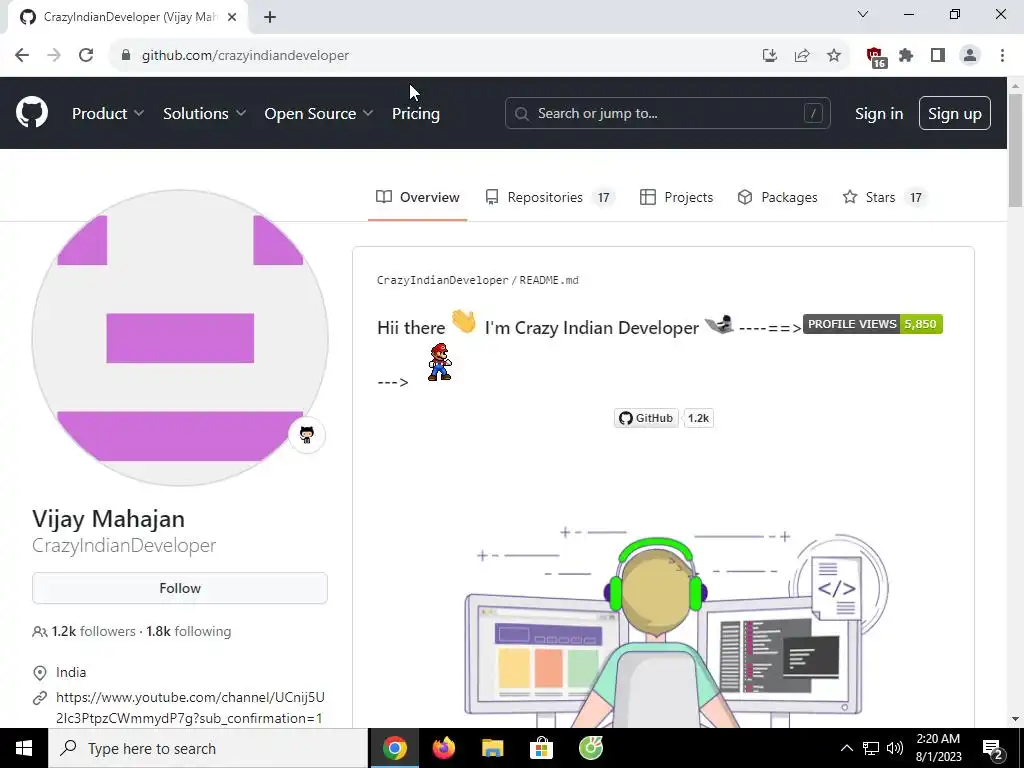This screenshot has width=1024, height=768.
Task: Click the India location text
Action: click(71, 672)
